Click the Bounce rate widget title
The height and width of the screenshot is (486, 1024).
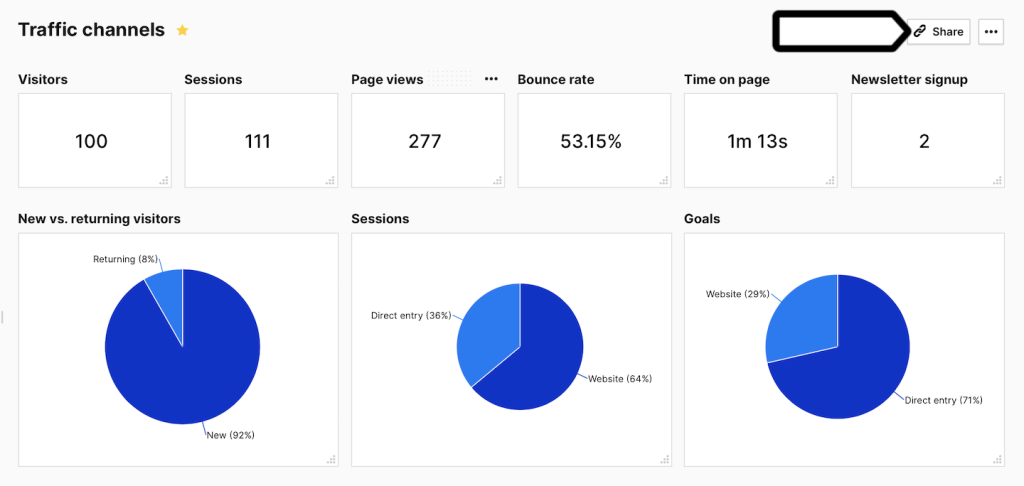point(556,80)
